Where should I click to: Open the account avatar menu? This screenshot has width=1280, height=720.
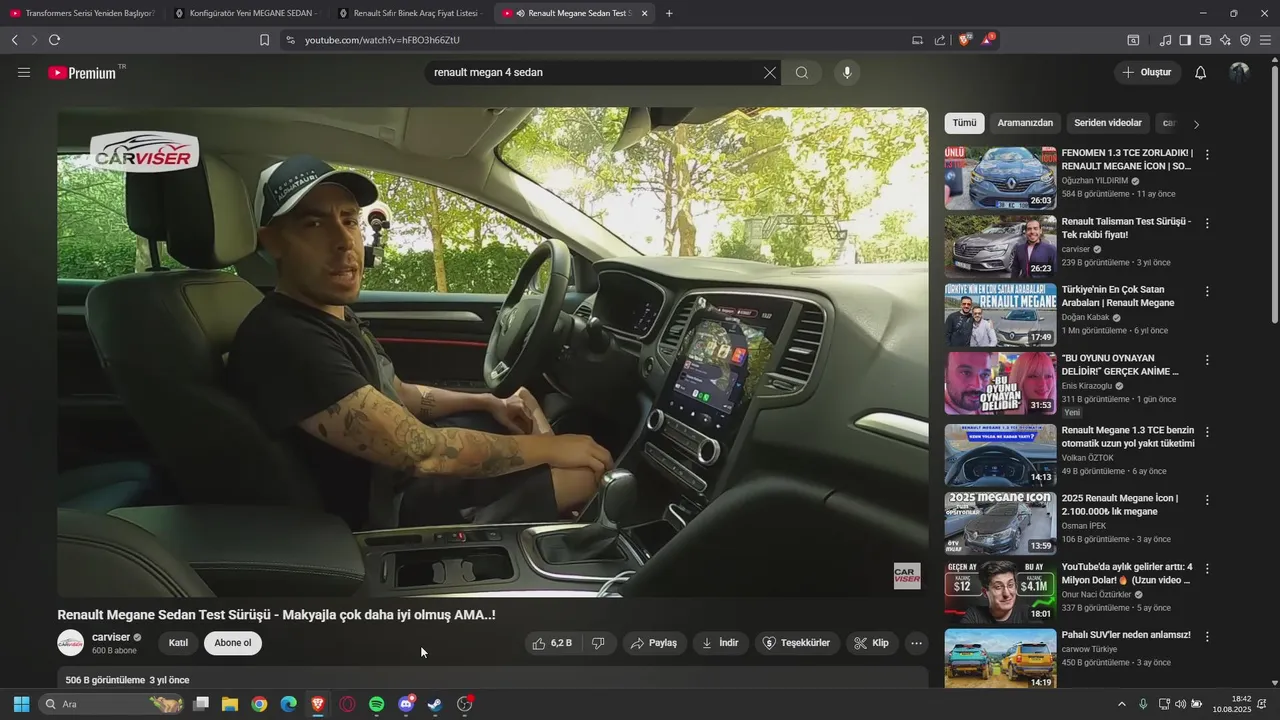pyautogui.click(x=1239, y=73)
